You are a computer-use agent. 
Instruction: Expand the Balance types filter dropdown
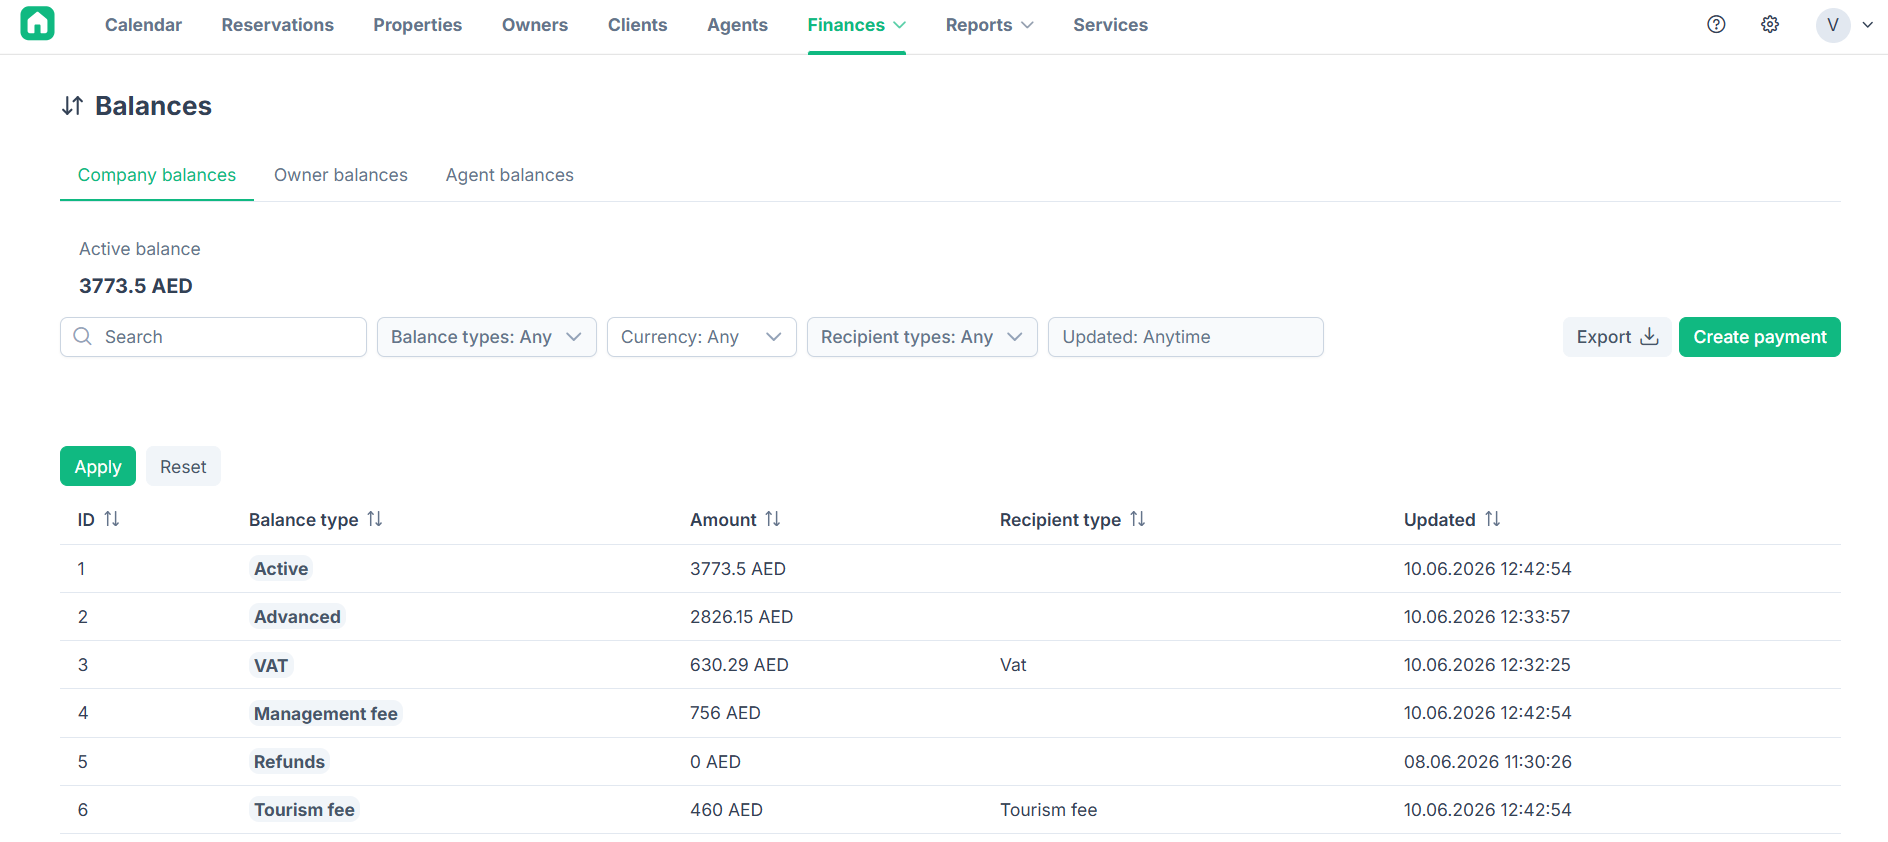pyautogui.click(x=487, y=337)
